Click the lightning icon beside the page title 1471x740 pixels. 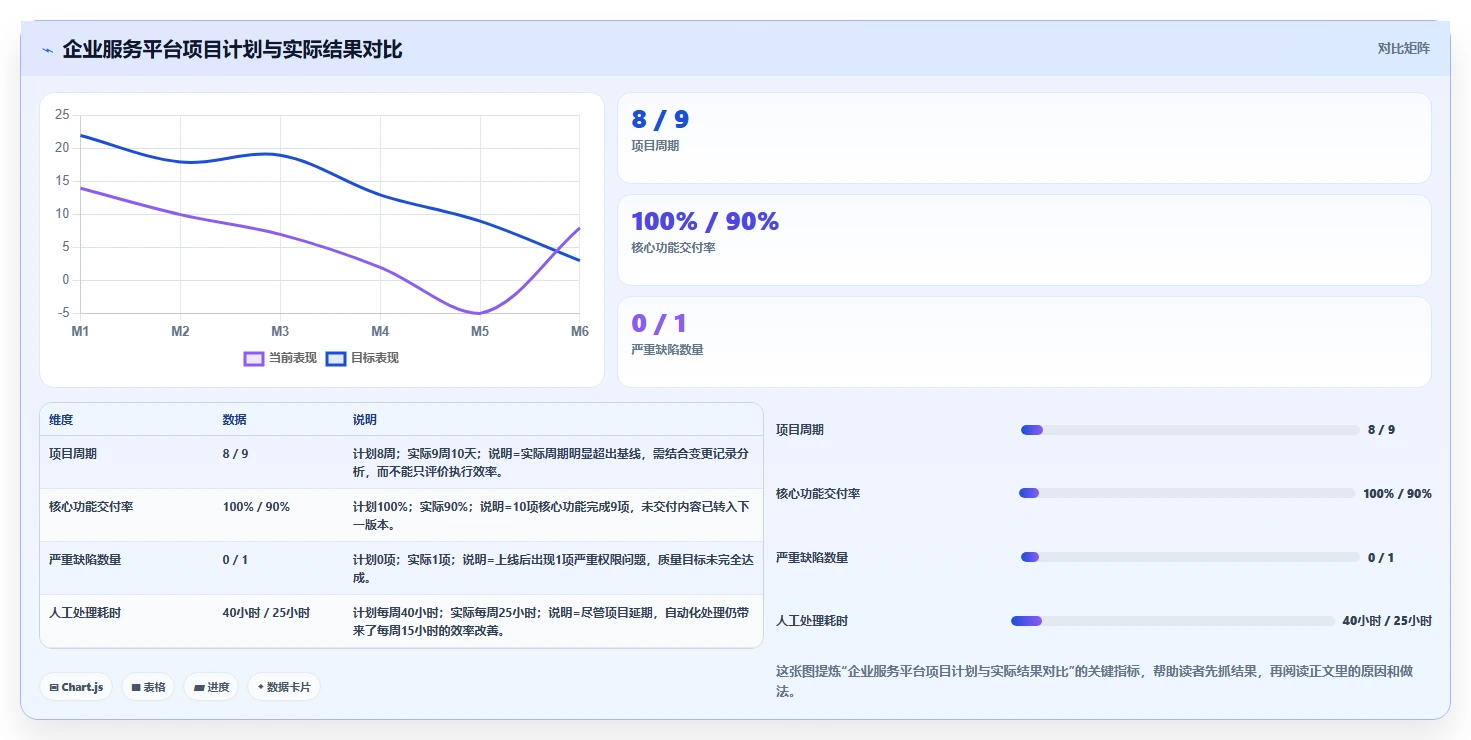pos(47,50)
